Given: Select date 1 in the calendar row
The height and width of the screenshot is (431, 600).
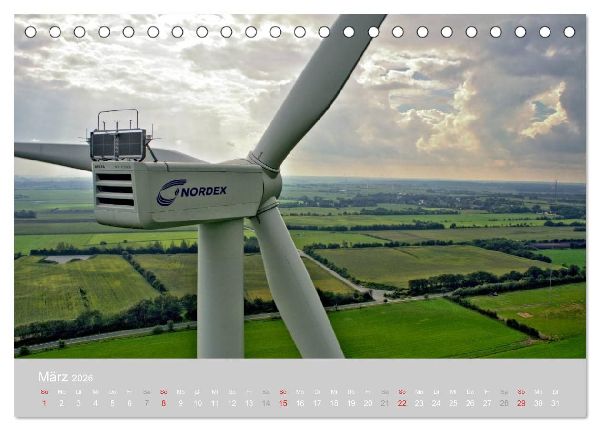Looking at the screenshot, I should (x=44, y=403).
